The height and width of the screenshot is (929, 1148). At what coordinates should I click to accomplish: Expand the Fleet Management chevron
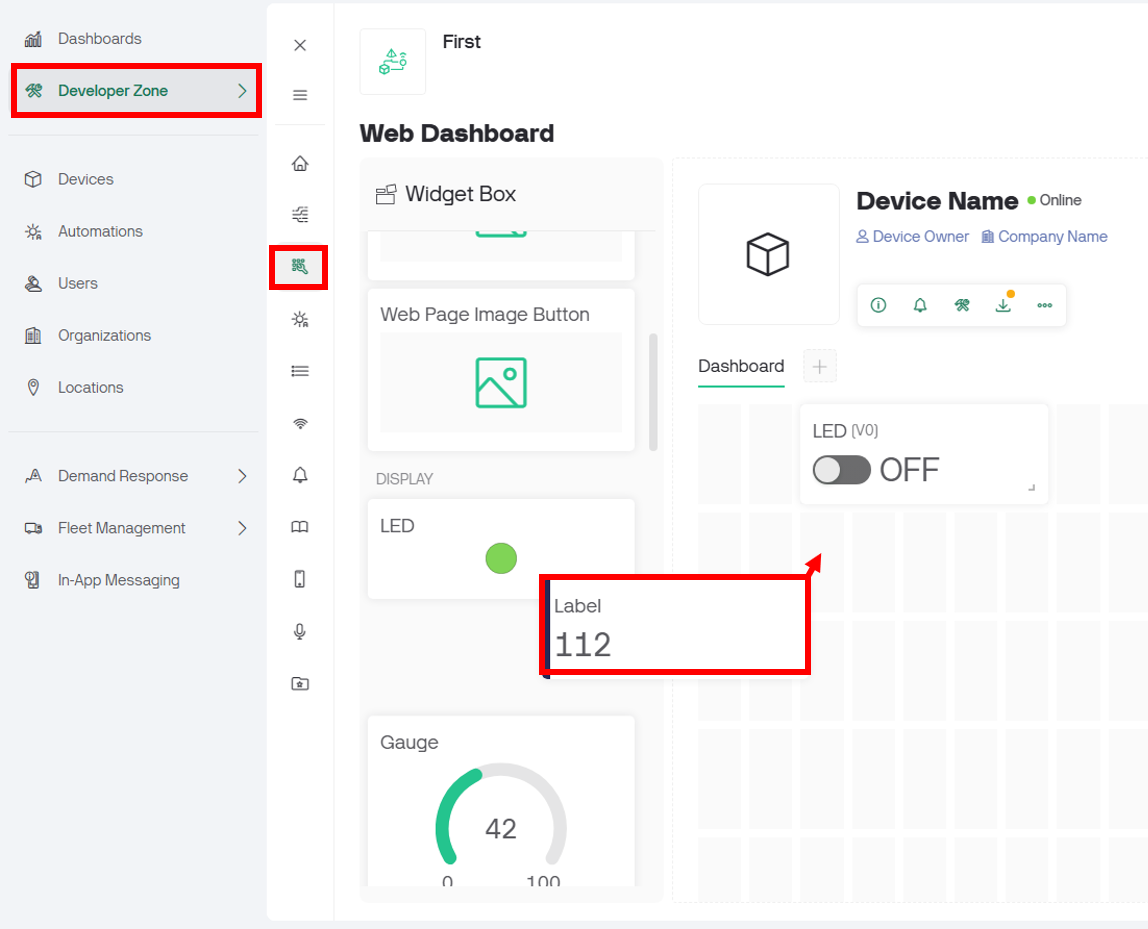click(242, 528)
